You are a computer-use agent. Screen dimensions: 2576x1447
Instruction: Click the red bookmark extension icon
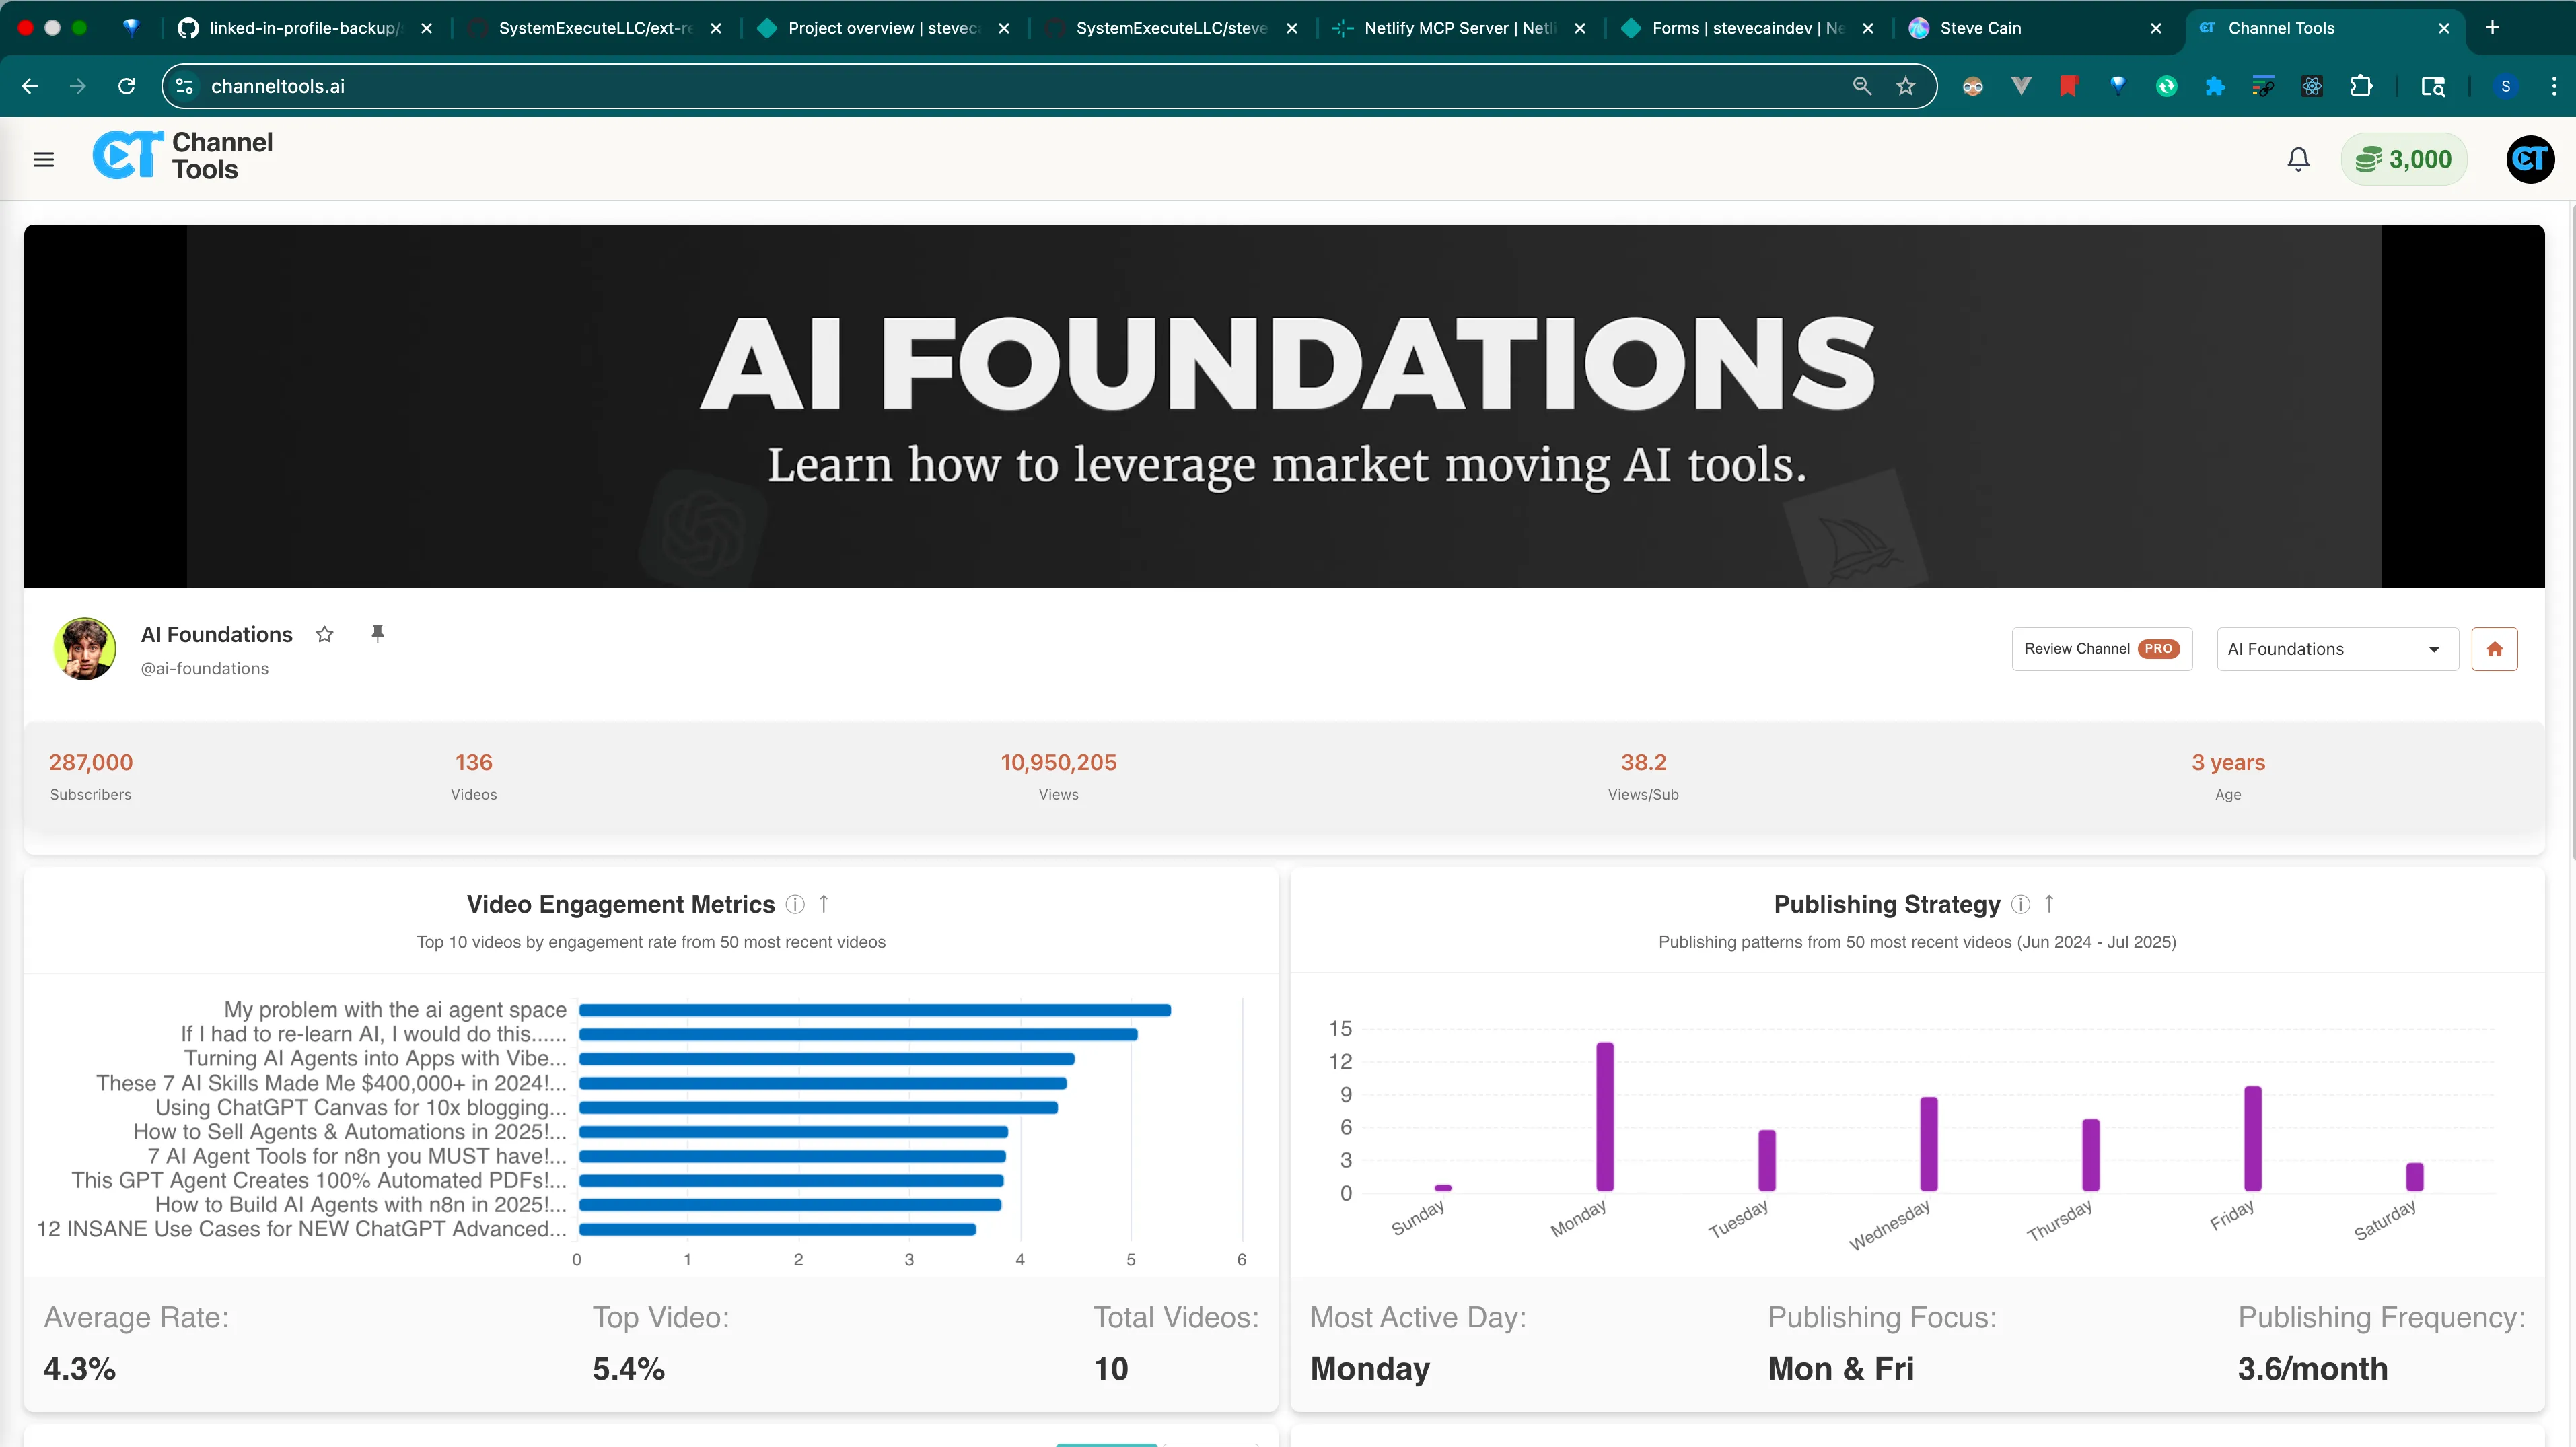point(2069,86)
